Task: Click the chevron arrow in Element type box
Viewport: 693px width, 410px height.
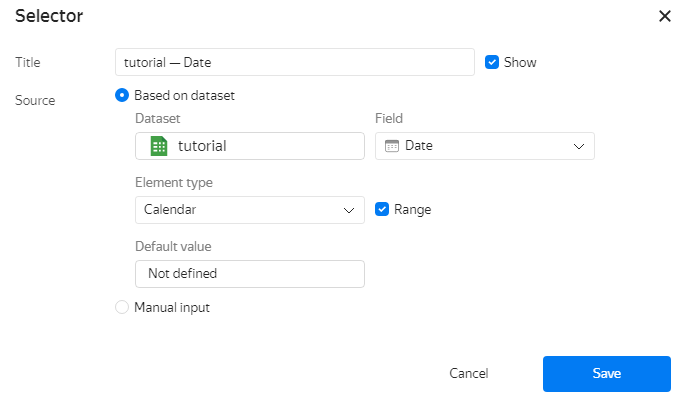Action: pos(348,210)
